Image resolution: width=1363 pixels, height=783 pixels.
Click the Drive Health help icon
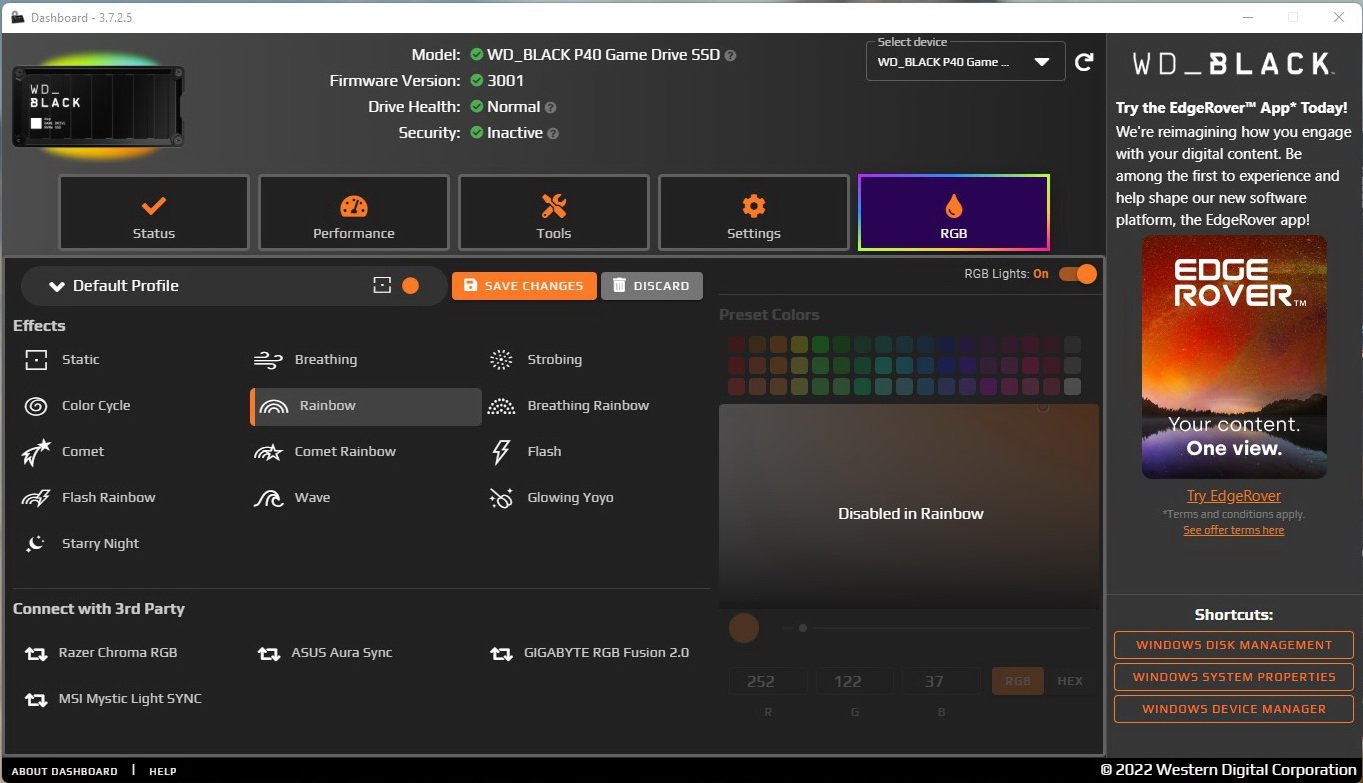click(x=551, y=108)
